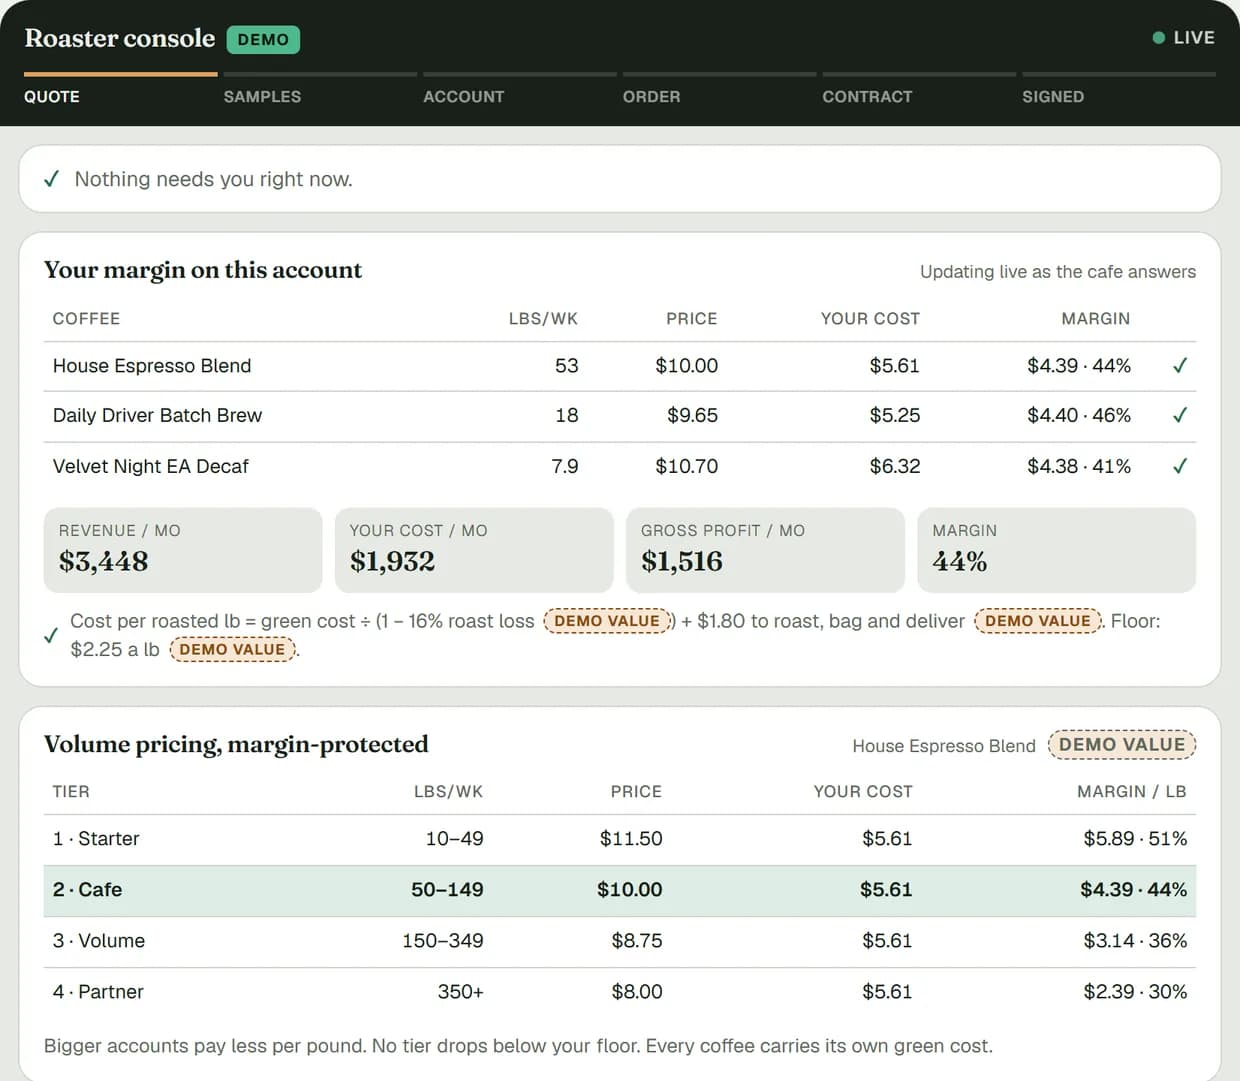This screenshot has height=1081, width=1240.
Task: Click the 350+ lbs/wk range
Action: pyautogui.click(x=460, y=992)
